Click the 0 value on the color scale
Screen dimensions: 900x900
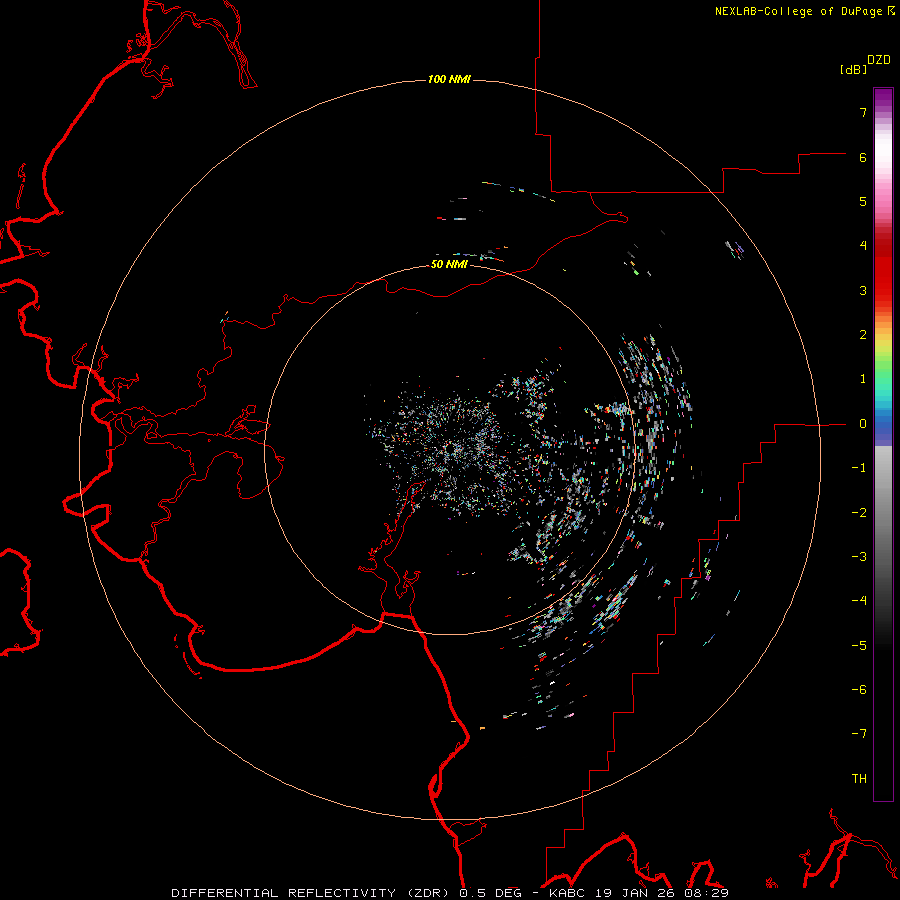point(863,424)
